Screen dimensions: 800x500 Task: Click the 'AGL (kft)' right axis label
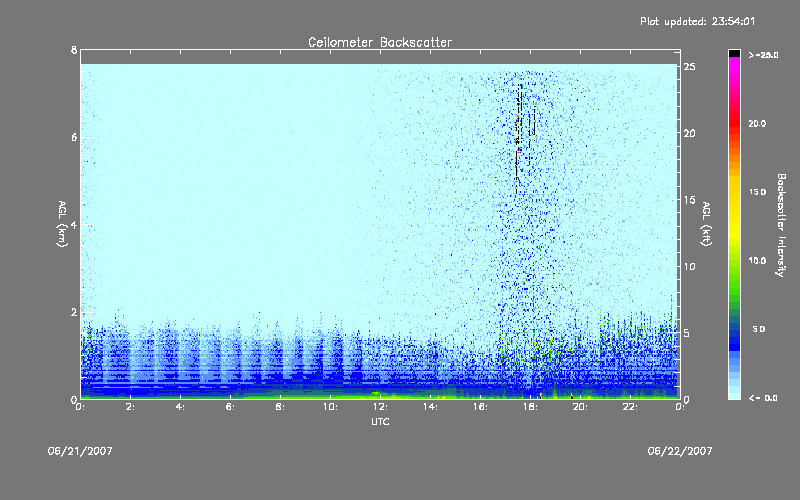[706, 224]
